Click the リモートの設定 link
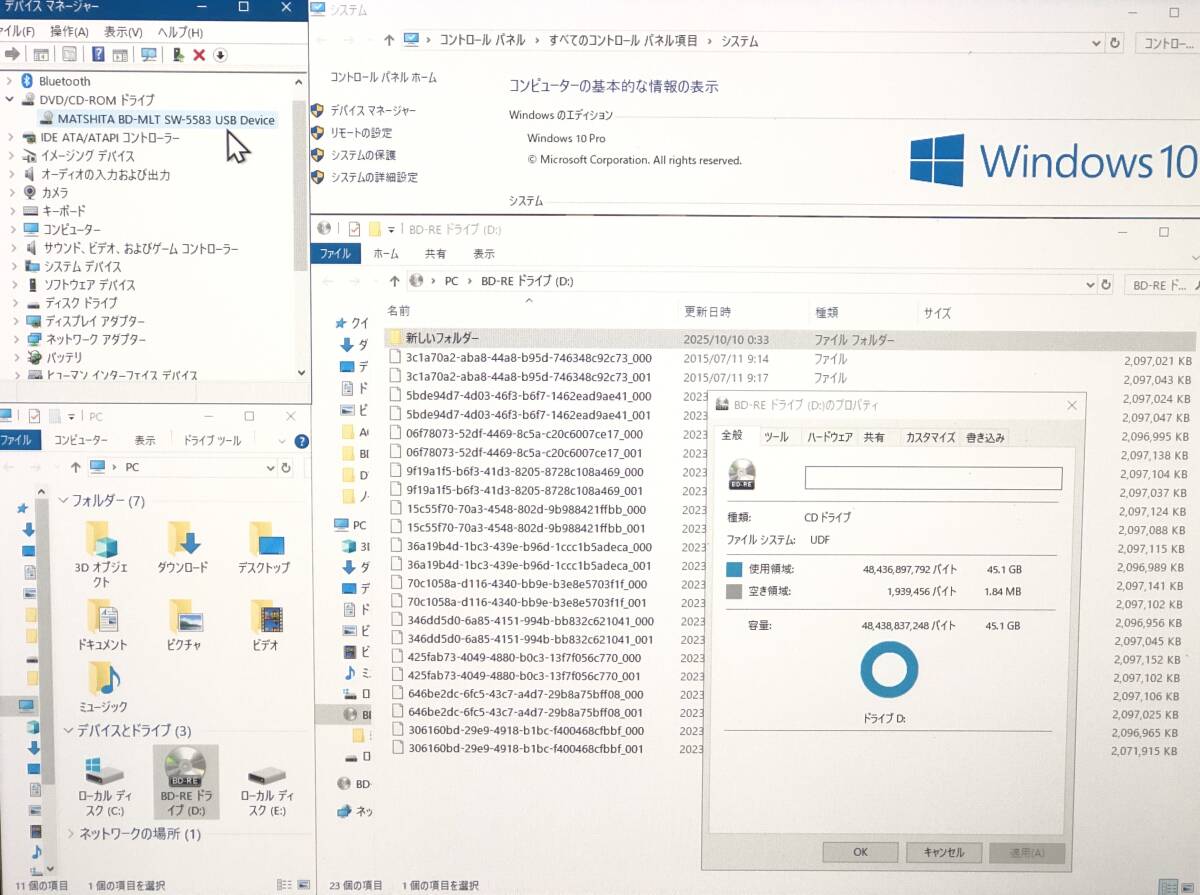Screen dimensions: 1200x895 click(361, 133)
